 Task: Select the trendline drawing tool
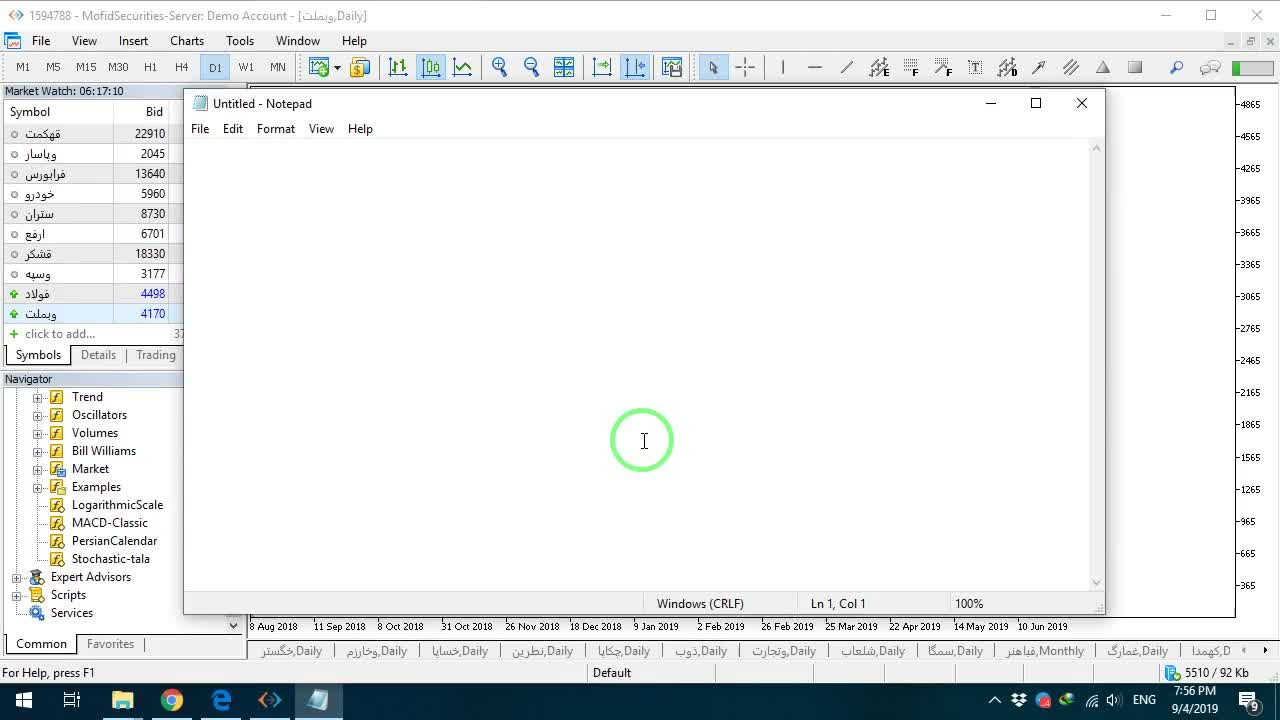click(x=847, y=67)
